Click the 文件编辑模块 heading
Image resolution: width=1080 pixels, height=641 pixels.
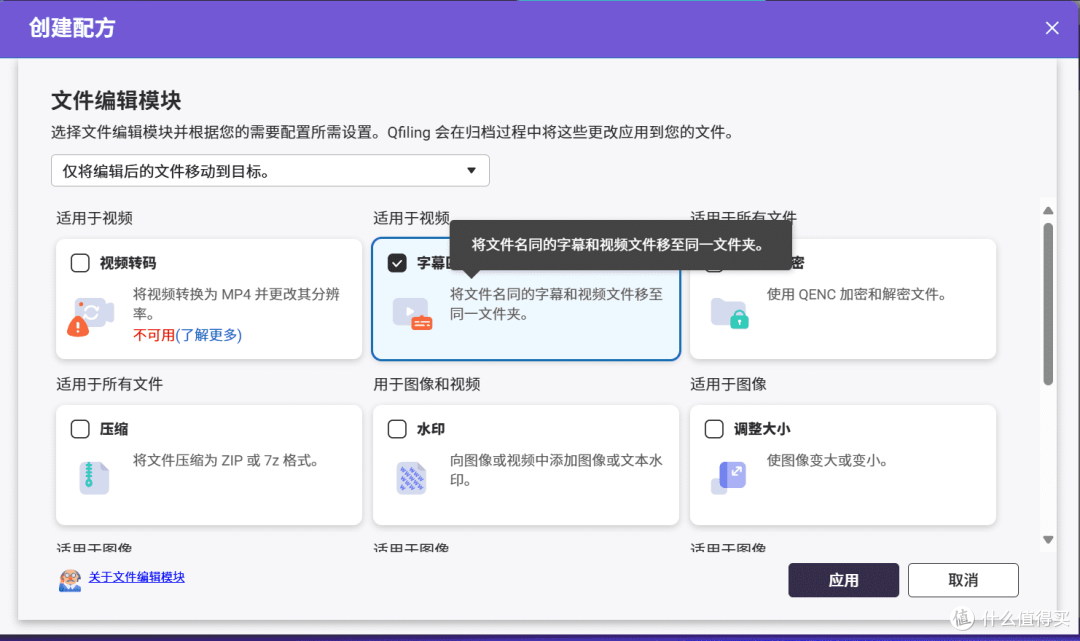point(116,101)
